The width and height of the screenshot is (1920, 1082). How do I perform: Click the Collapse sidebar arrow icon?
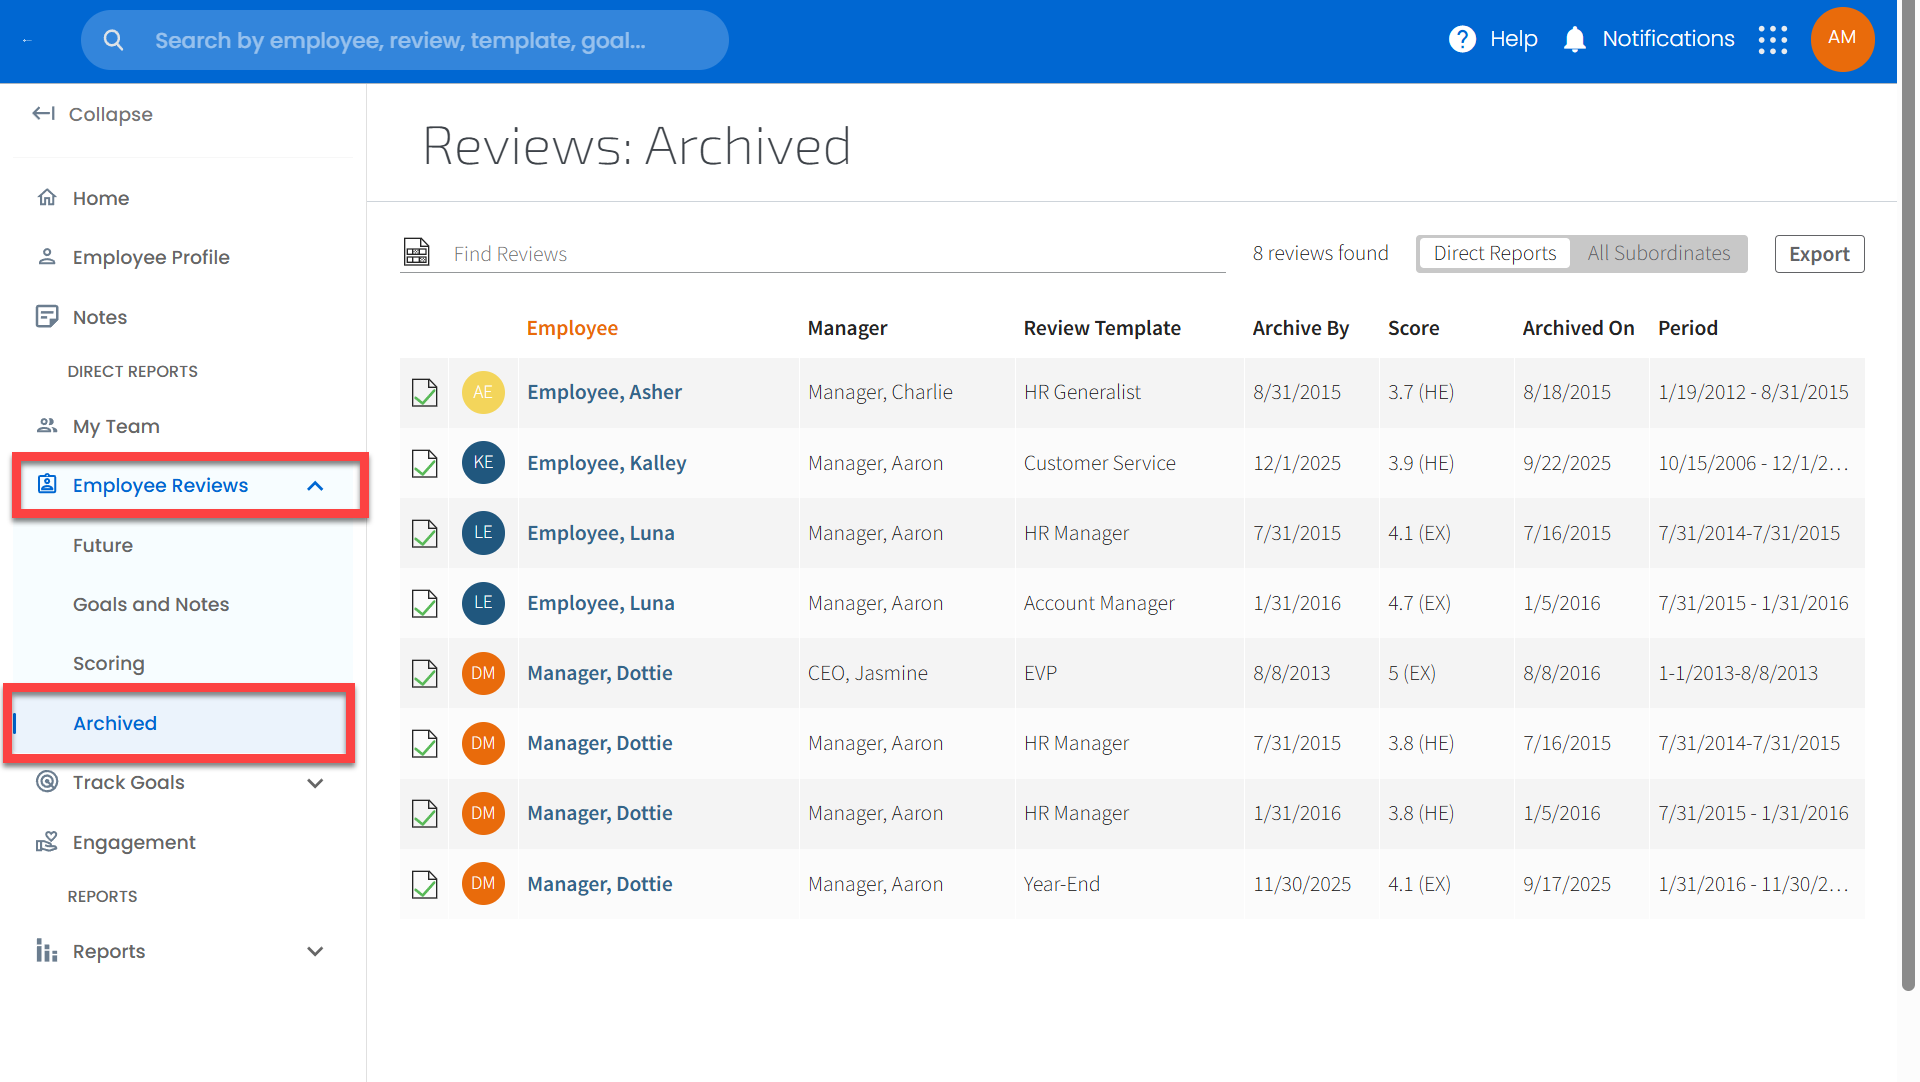43,114
